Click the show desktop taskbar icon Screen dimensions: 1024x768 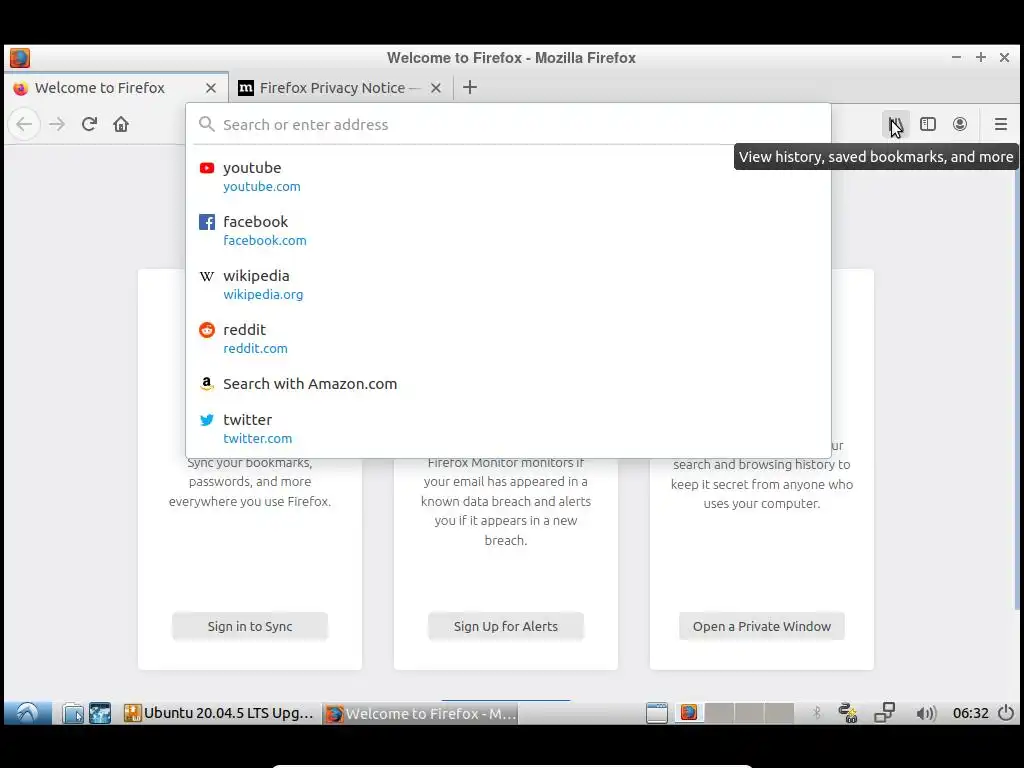656,713
